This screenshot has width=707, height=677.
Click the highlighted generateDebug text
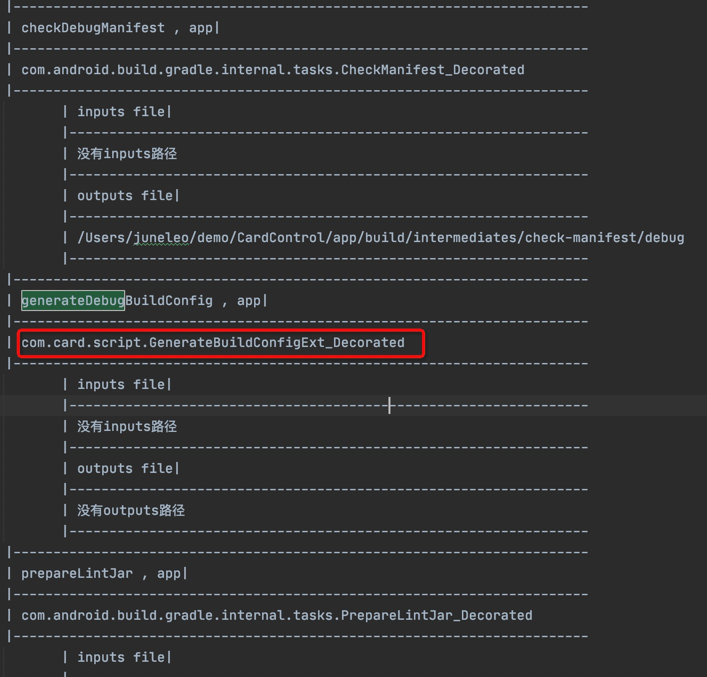(72, 300)
